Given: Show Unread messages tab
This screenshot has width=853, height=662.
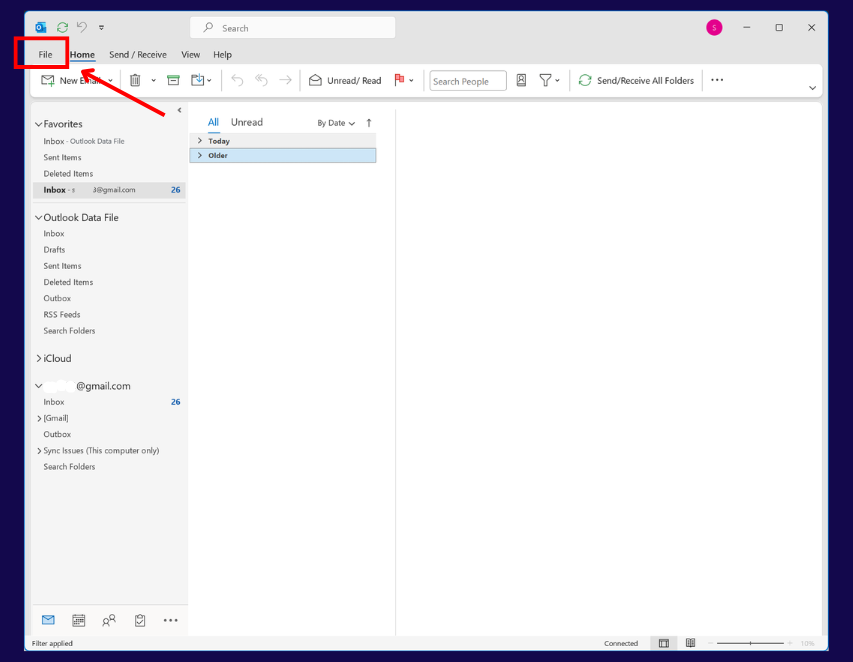Looking at the screenshot, I should pyautogui.click(x=247, y=122).
